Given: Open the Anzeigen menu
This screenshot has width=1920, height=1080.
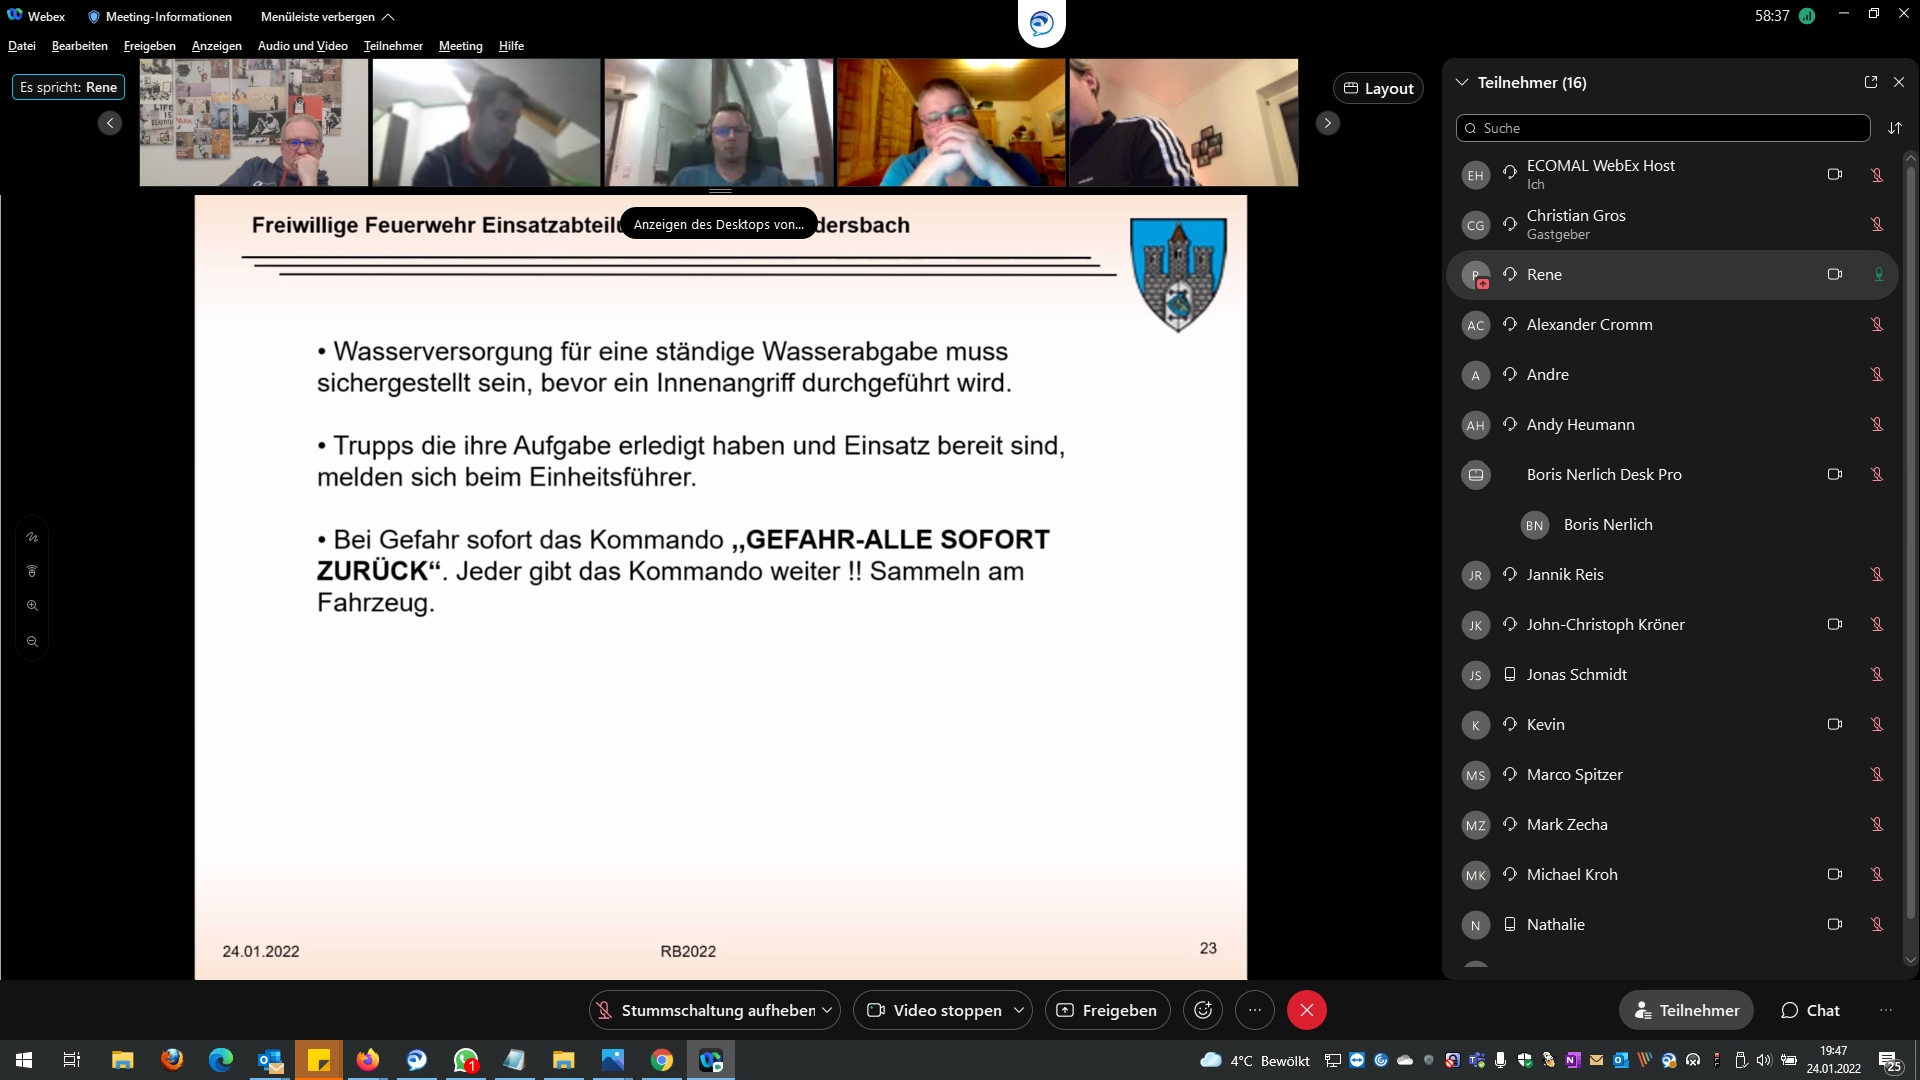Looking at the screenshot, I should [x=217, y=46].
